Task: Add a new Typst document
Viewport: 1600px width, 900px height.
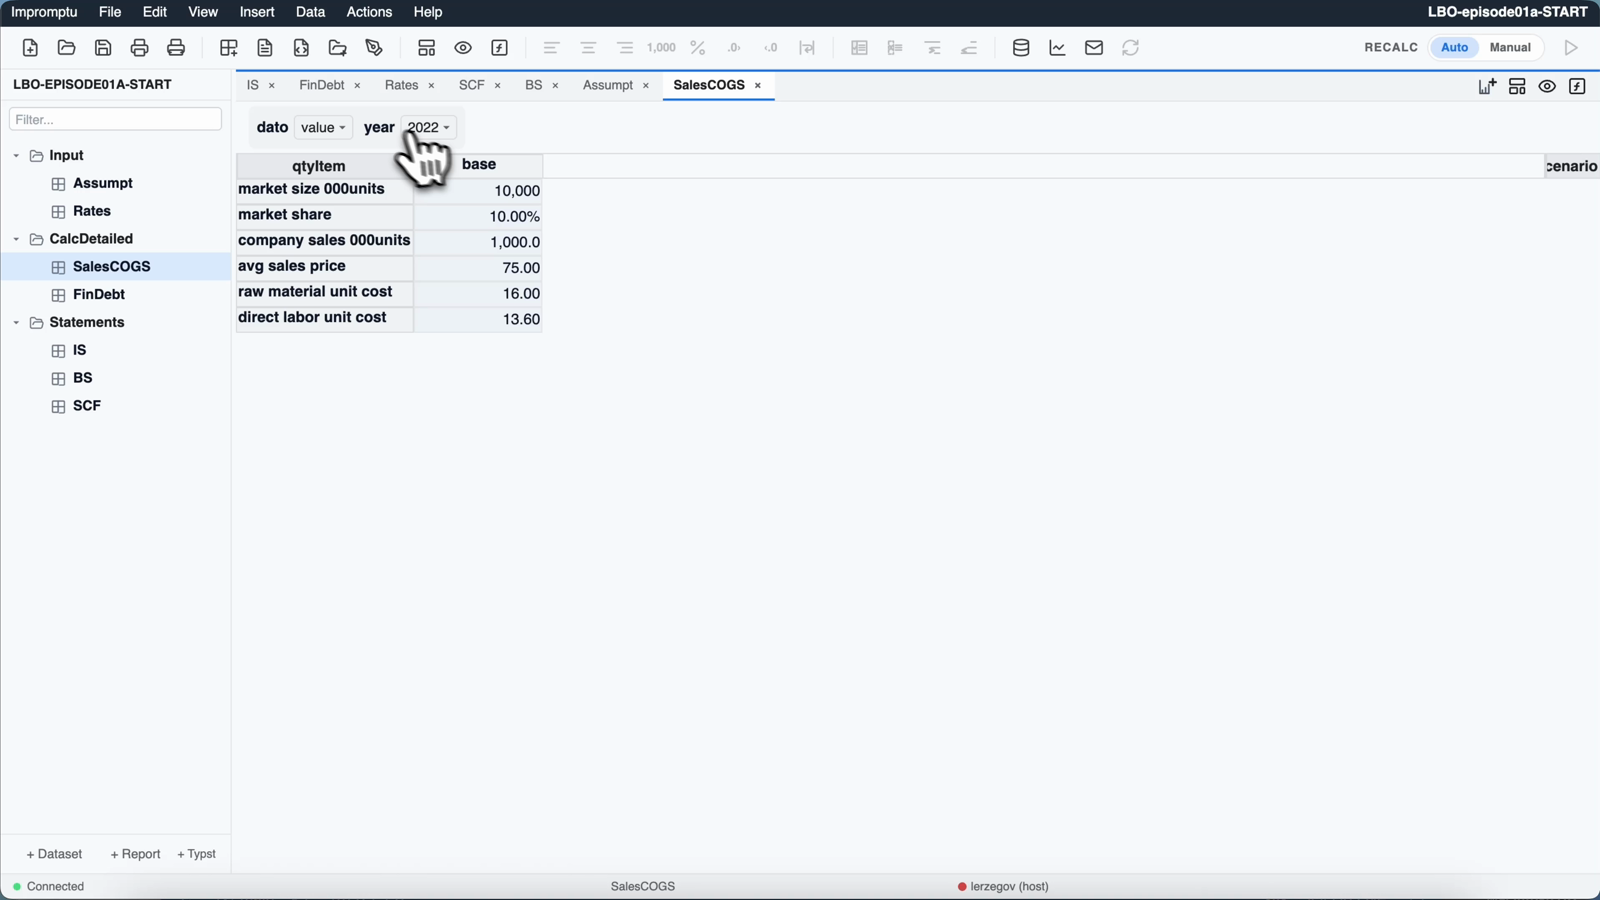Action: pyautogui.click(x=196, y=854)
